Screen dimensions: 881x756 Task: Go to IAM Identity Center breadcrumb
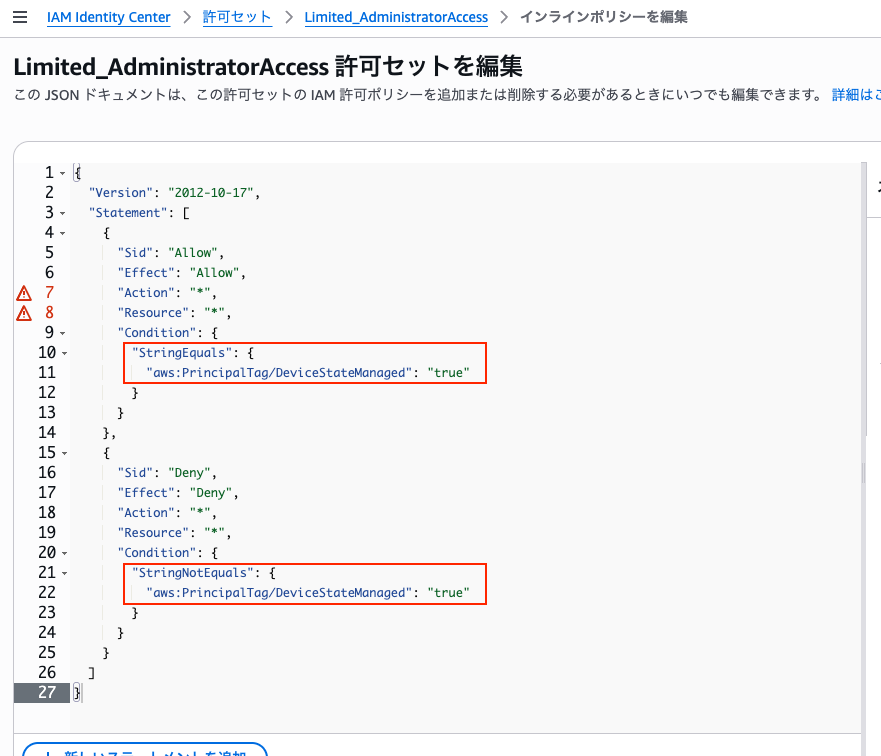[108, 17]
